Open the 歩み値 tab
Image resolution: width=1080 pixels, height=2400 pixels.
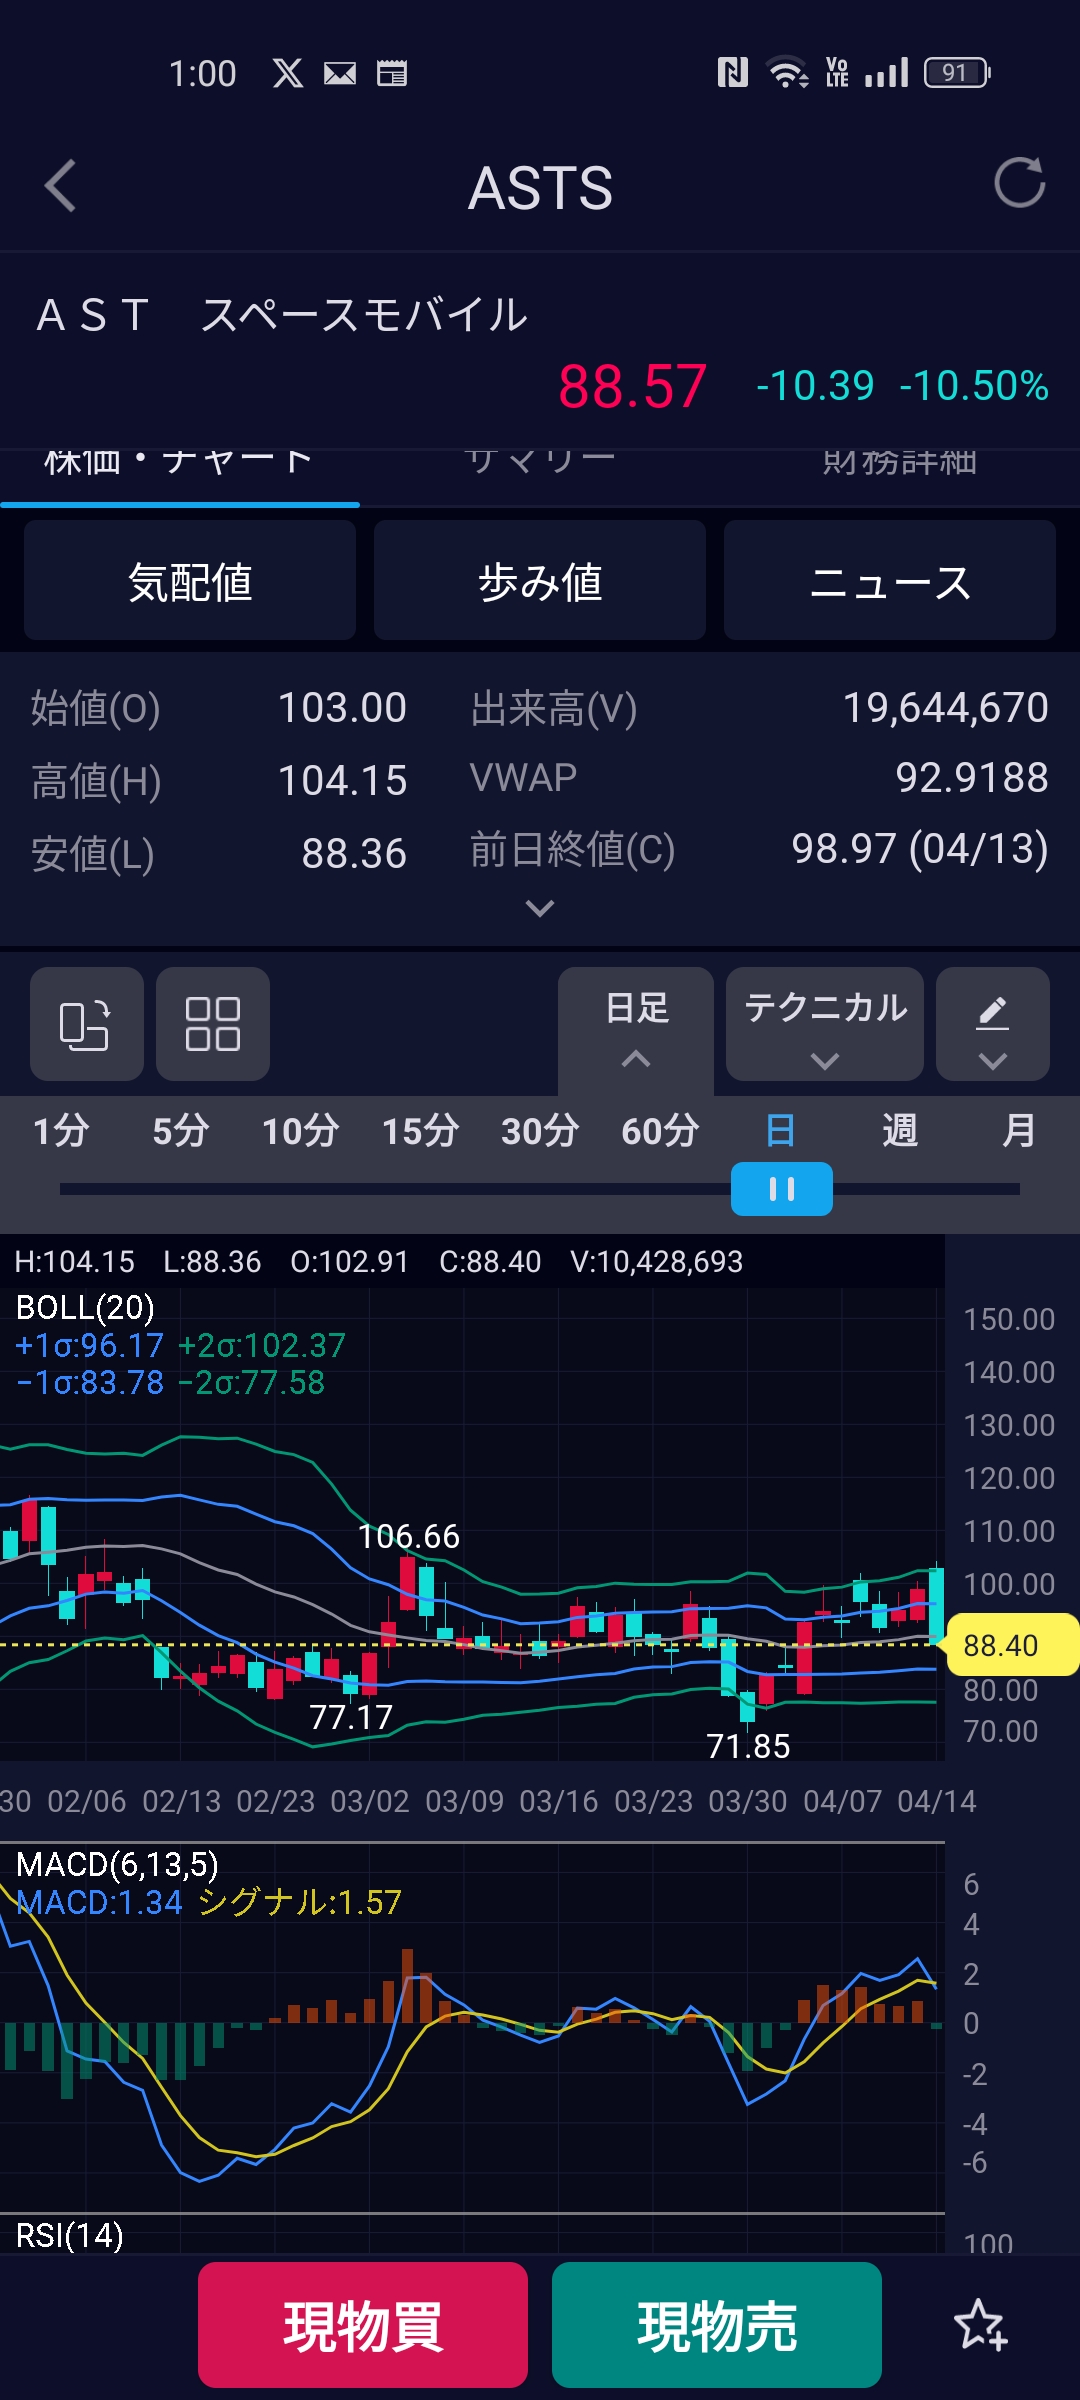click(540, 581)
